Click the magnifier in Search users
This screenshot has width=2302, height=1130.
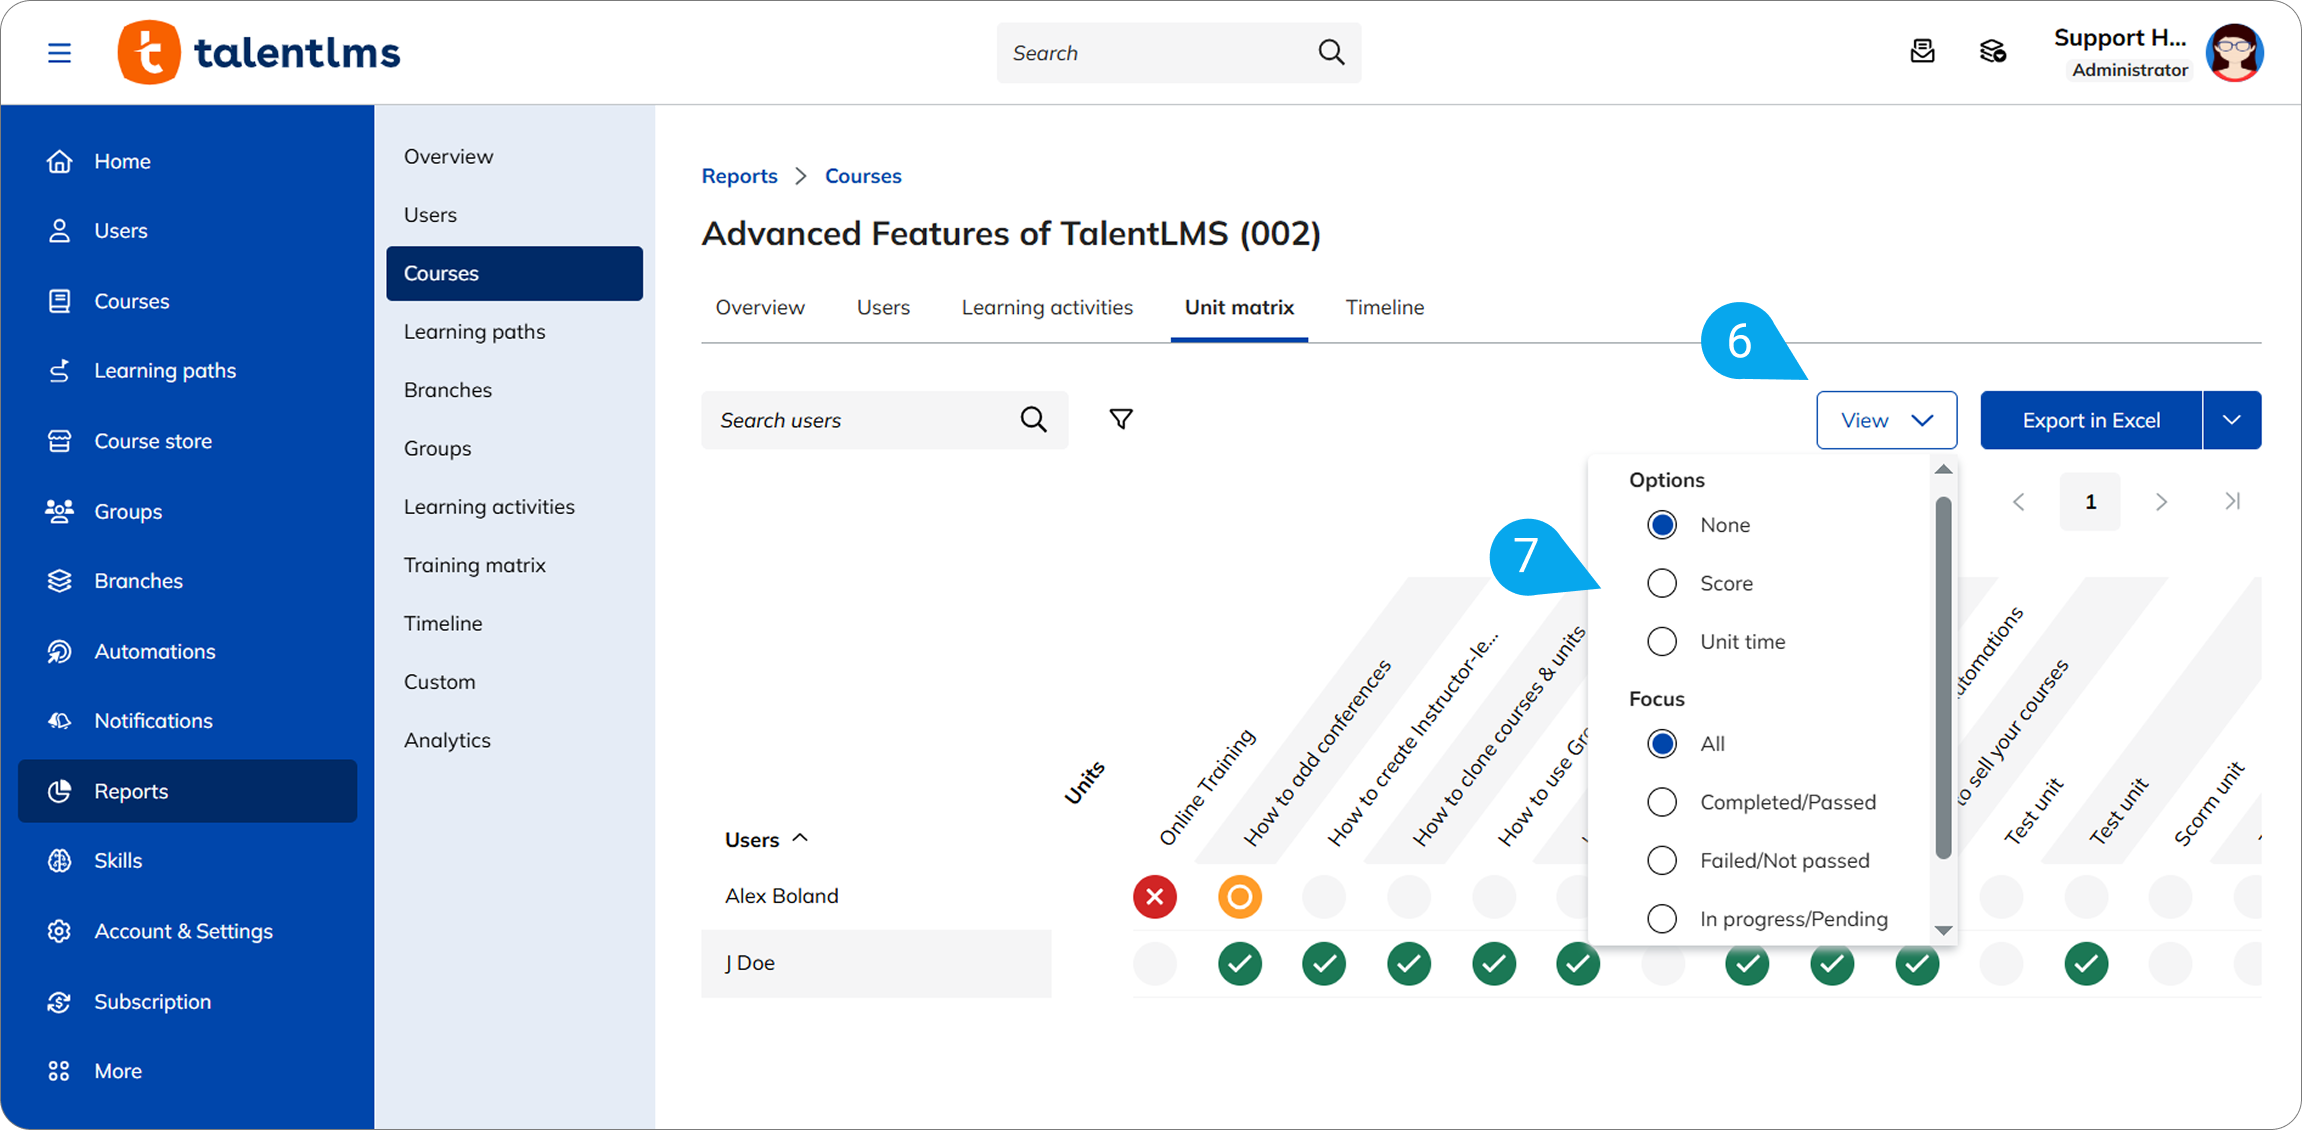(x=1034, y=420)
